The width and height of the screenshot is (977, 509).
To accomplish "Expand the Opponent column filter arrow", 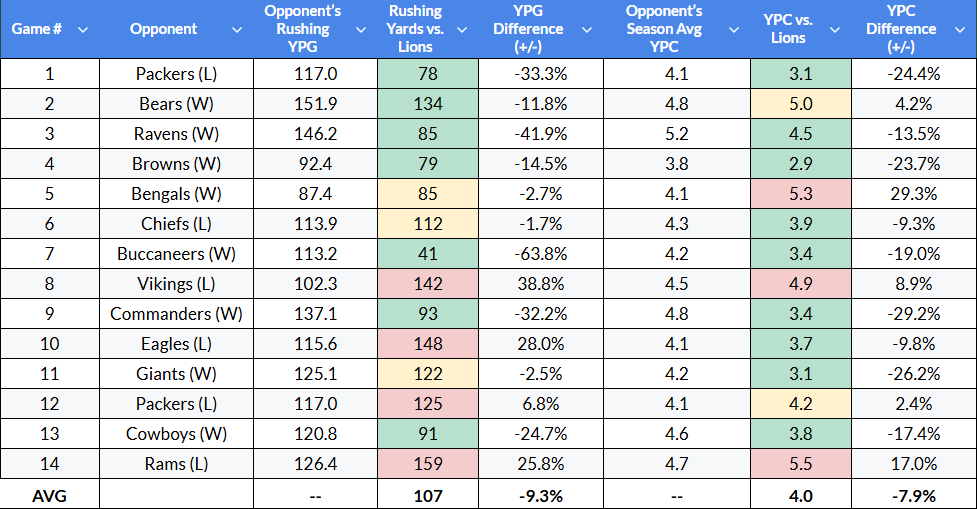I will (x=236, y=29).
